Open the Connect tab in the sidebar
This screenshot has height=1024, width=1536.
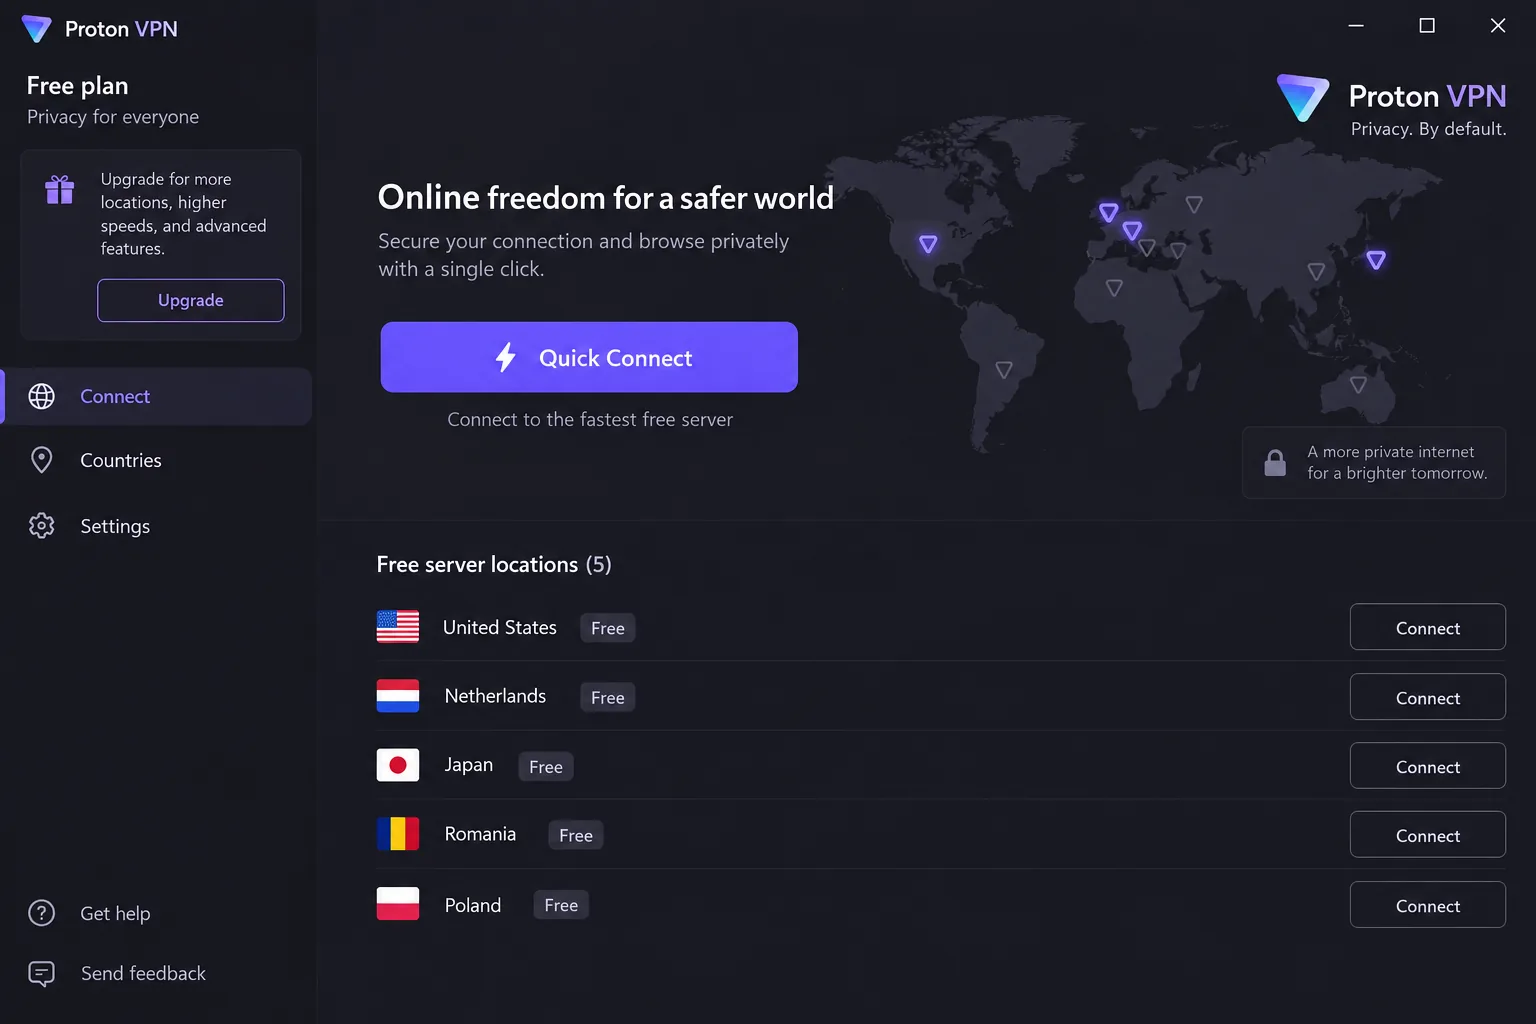pos(158,397)
